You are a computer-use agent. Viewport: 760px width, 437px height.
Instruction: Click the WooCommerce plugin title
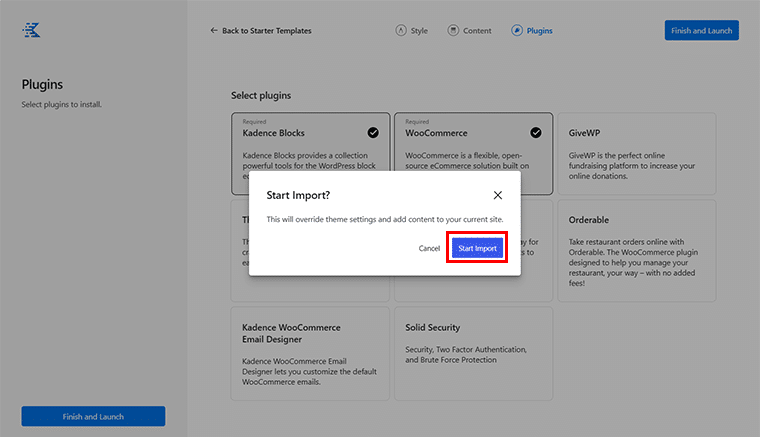[436, 133]
